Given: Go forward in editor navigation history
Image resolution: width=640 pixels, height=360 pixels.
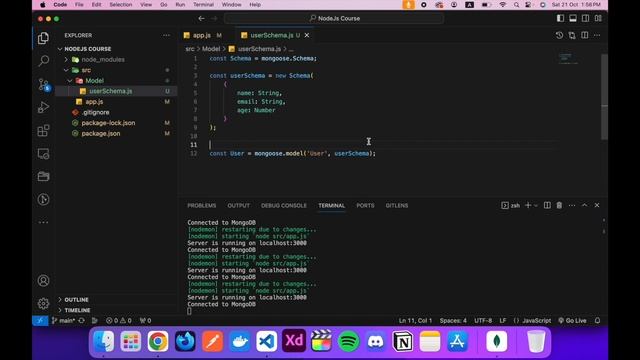Looking at the screenshot, I should [214, 18].
